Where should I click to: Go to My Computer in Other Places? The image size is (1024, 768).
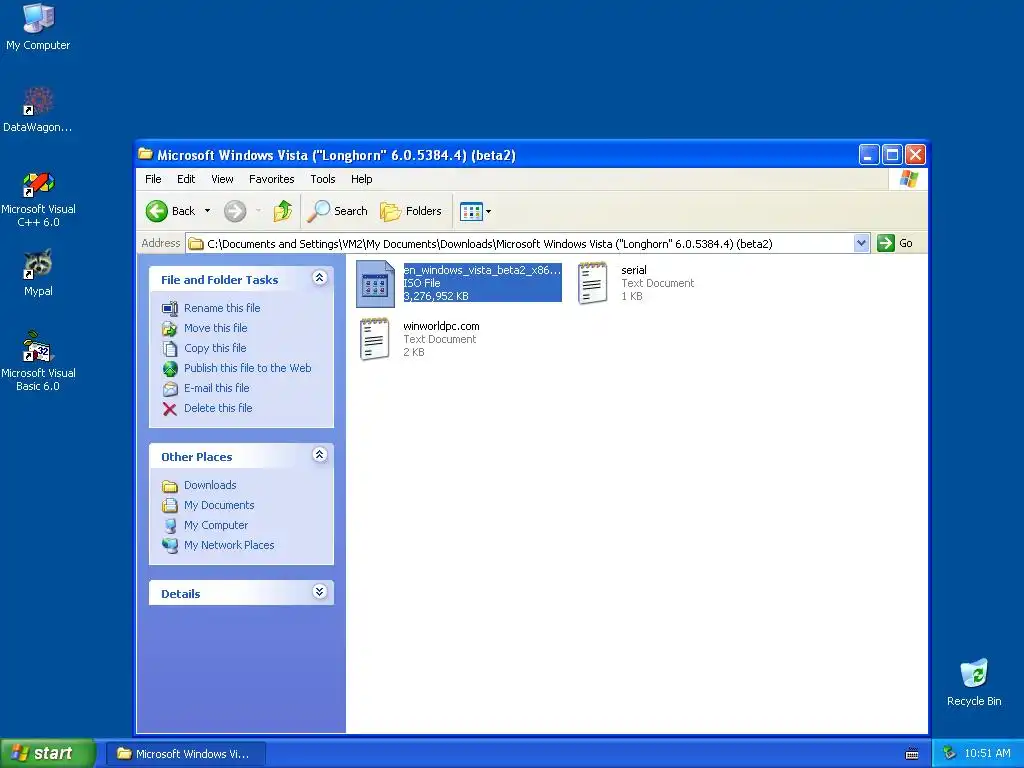tap(216, 525)
